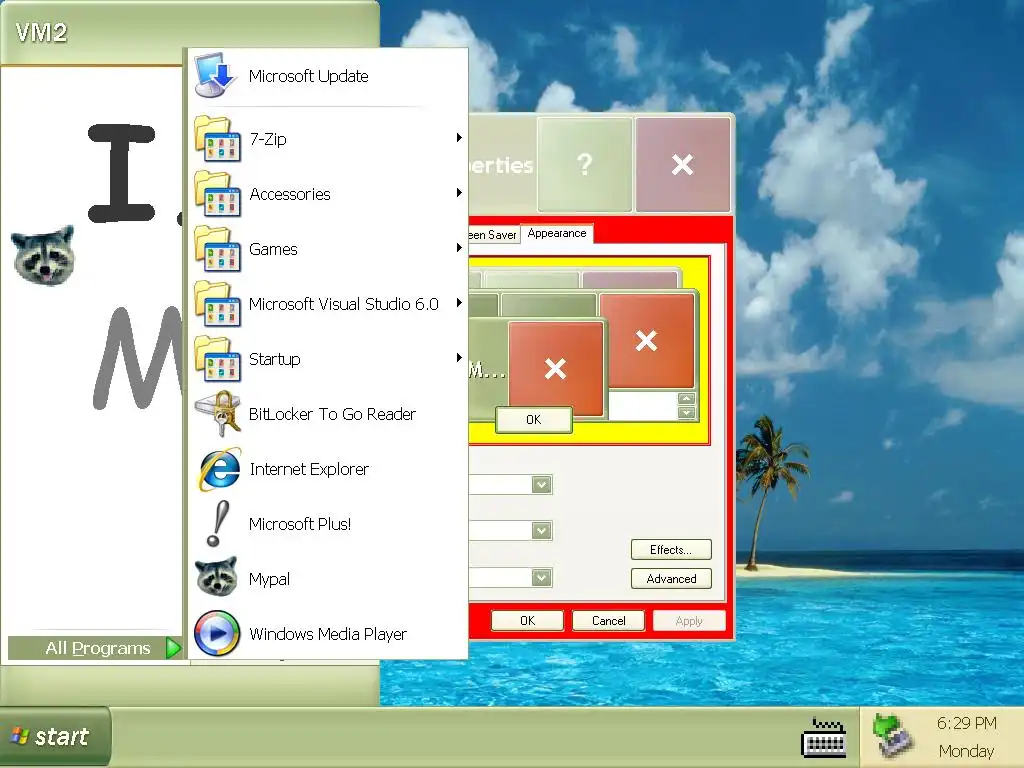Click the Accessories folder icon
This screenshot has height=768, width=1024.
[218, 193]
